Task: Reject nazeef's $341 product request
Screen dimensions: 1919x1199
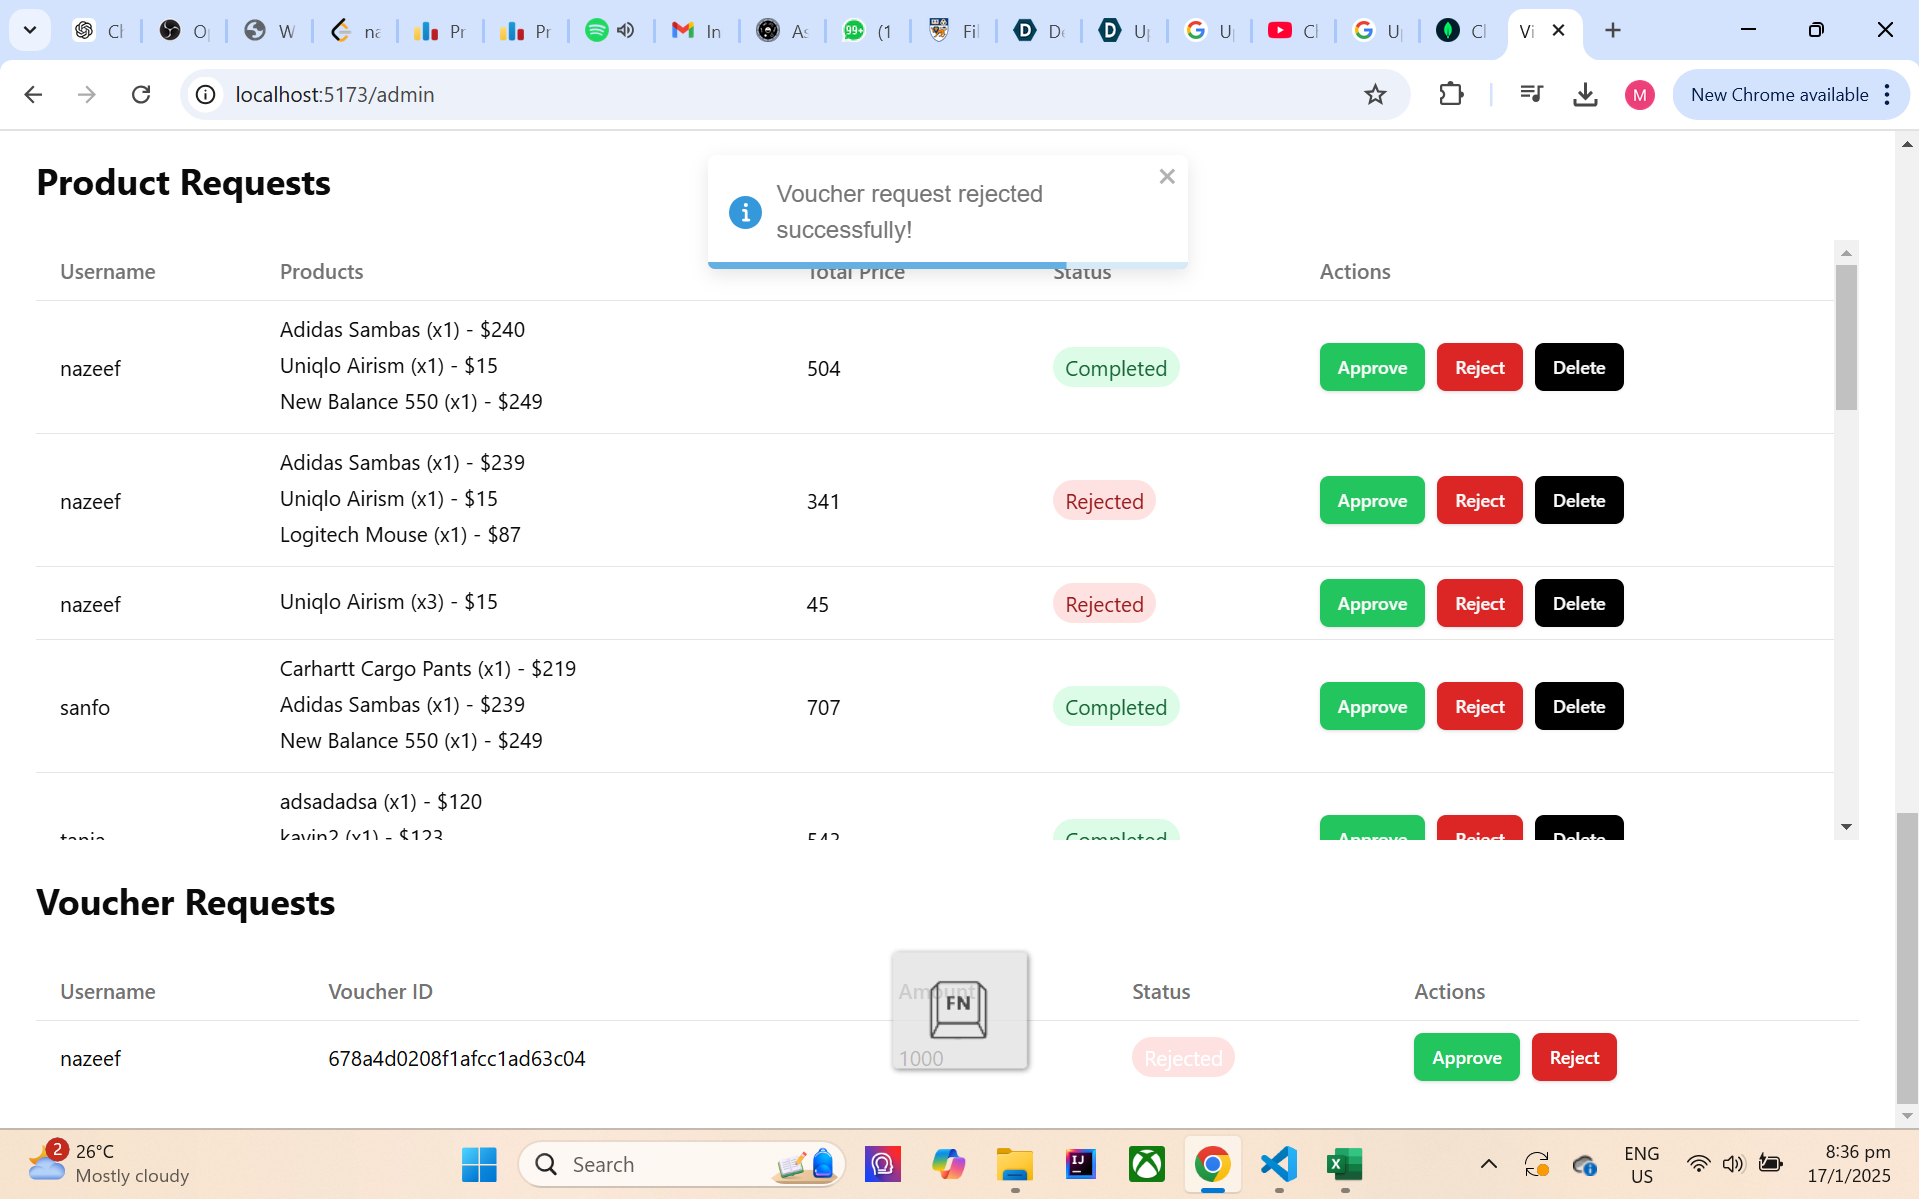Action: click(1479, 501)
